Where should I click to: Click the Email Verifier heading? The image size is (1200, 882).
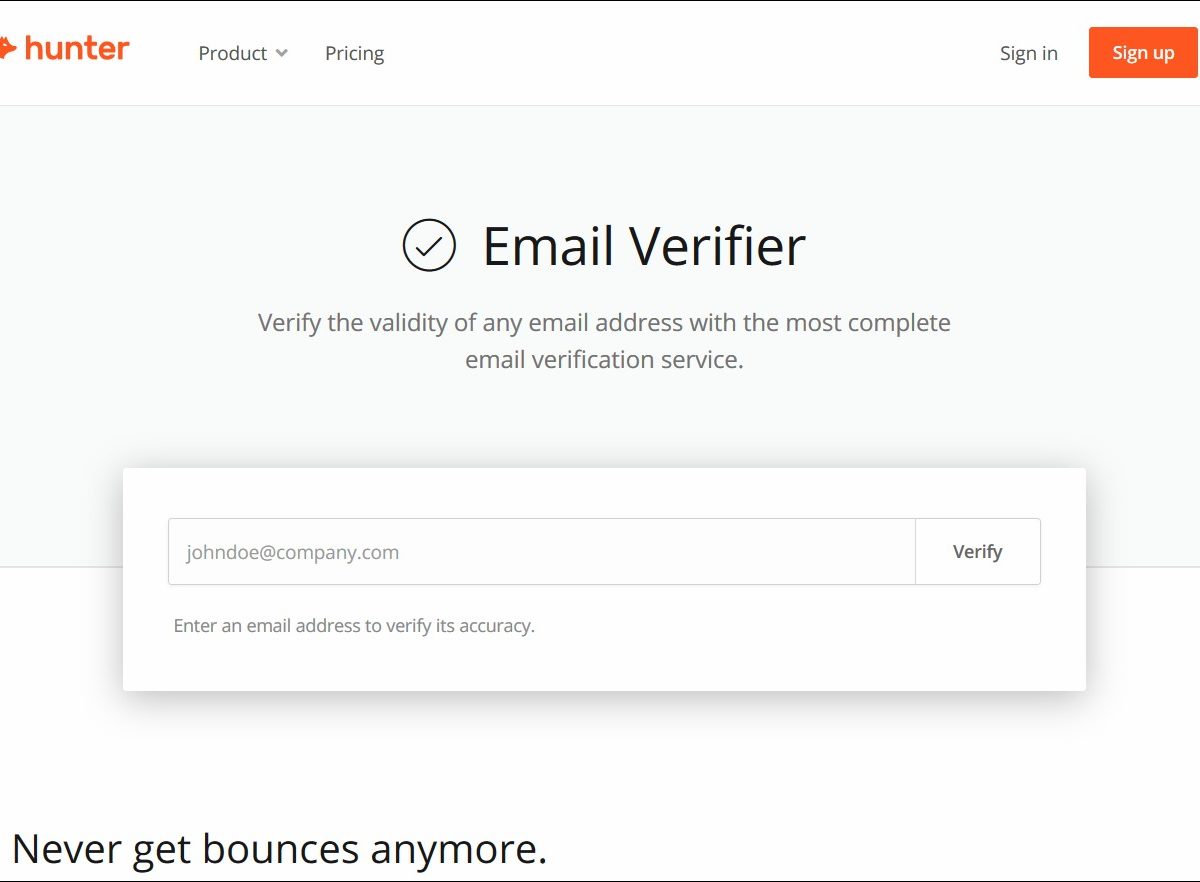click(643, 246)
